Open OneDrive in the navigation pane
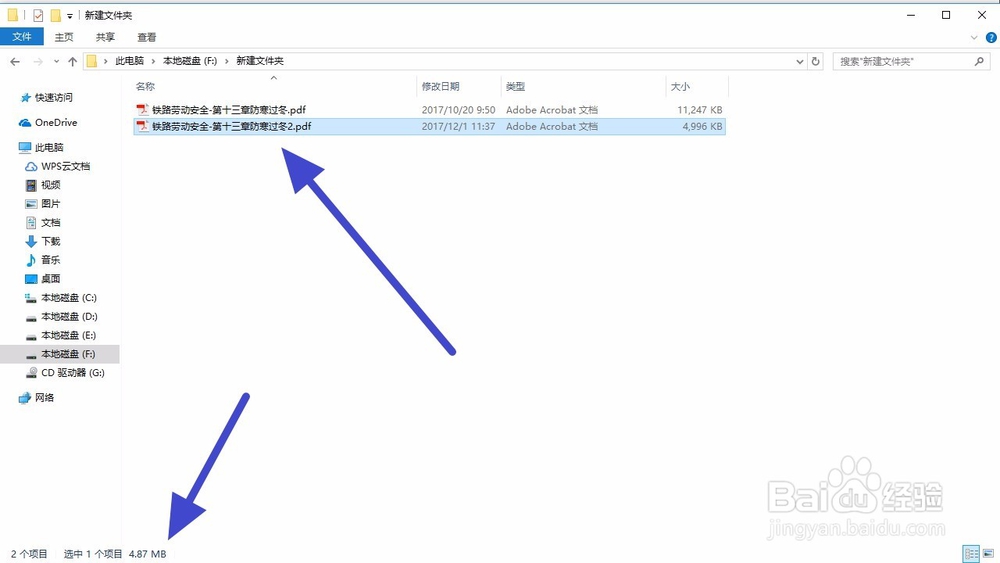 point(56,122)
